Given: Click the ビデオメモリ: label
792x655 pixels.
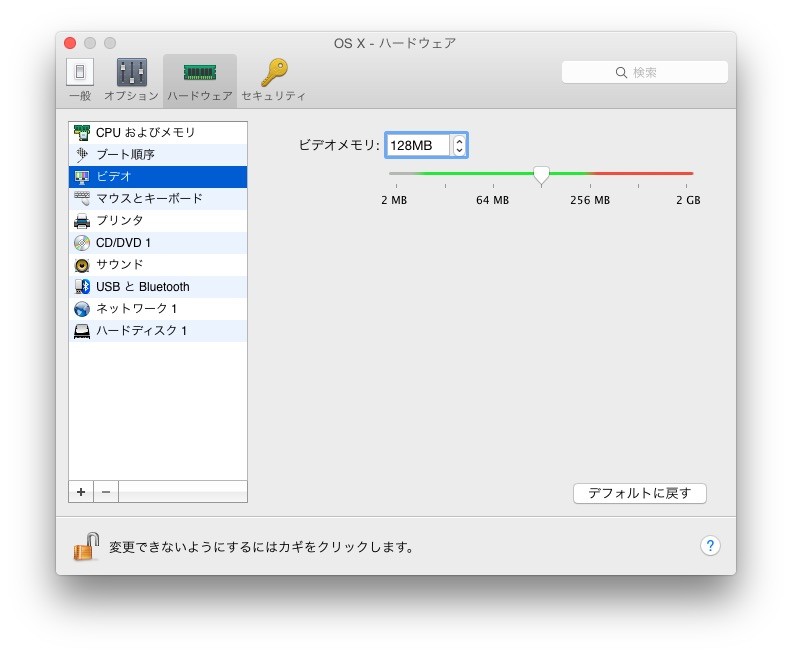Looking at the screenshot, I should pyautogui.click(x=339, y=145).
